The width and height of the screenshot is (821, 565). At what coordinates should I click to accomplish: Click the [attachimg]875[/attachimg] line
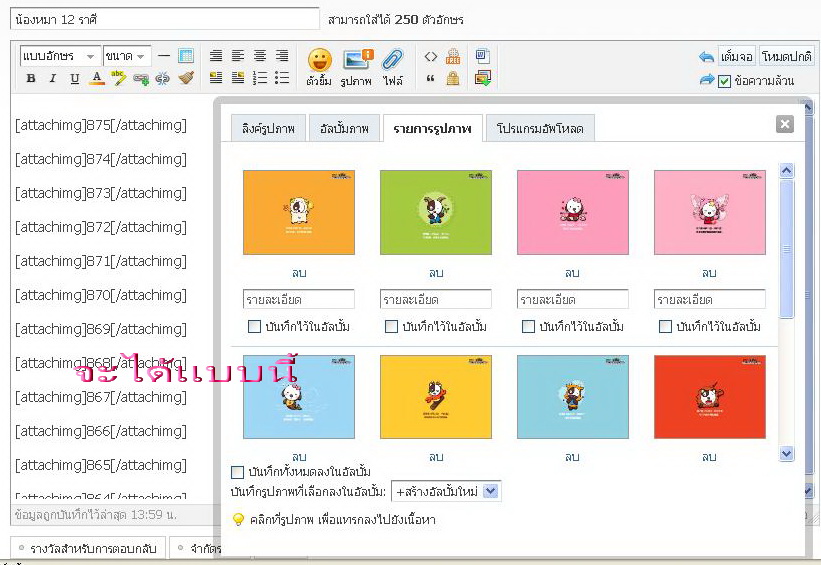101,125
